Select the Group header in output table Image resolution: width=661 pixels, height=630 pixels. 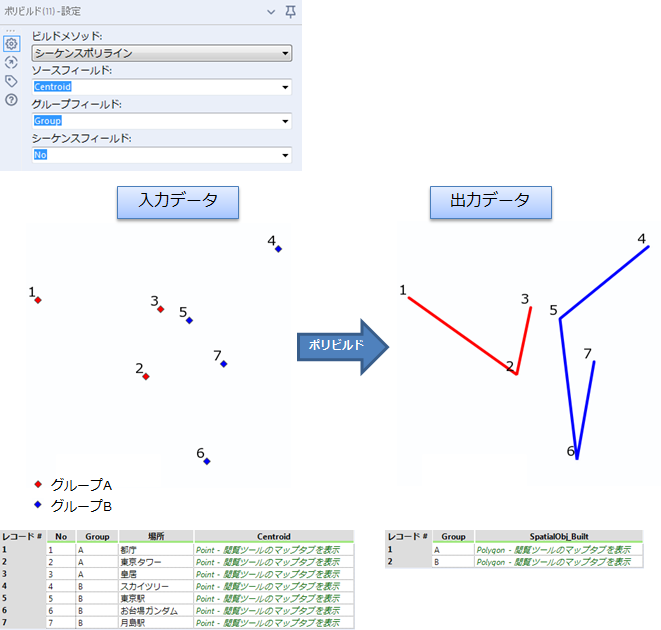pos(453,536)
